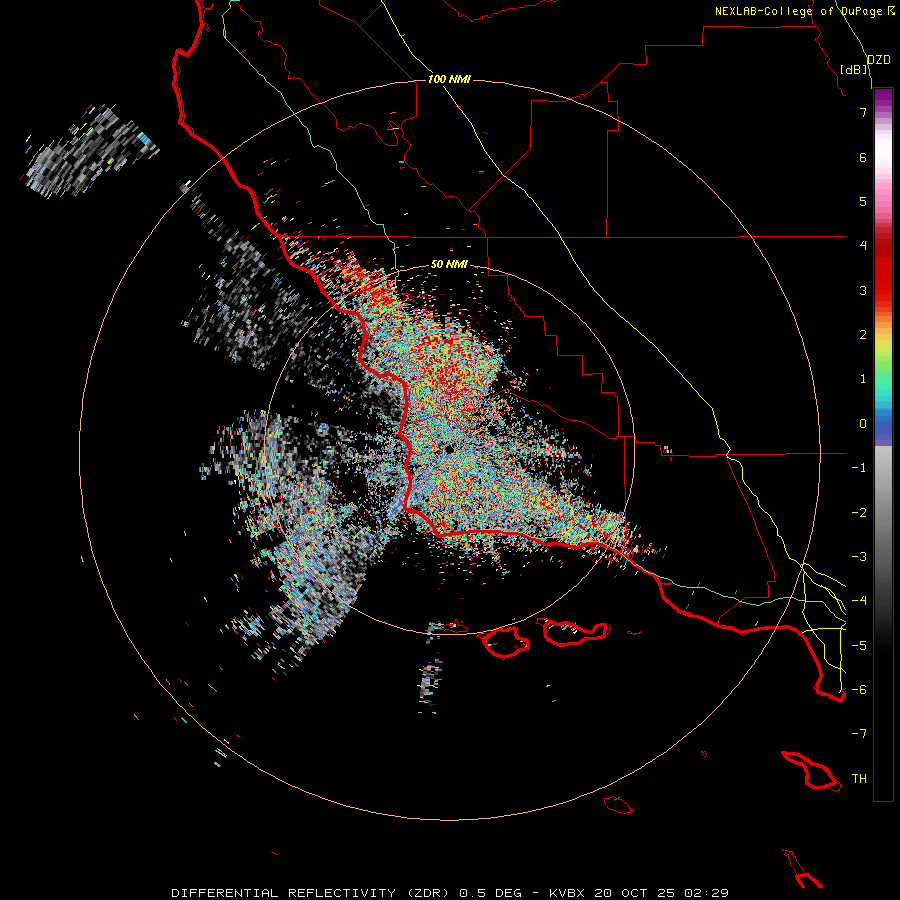Click the 4 dB value on the legend
The image size is (900, 900).
863,246
